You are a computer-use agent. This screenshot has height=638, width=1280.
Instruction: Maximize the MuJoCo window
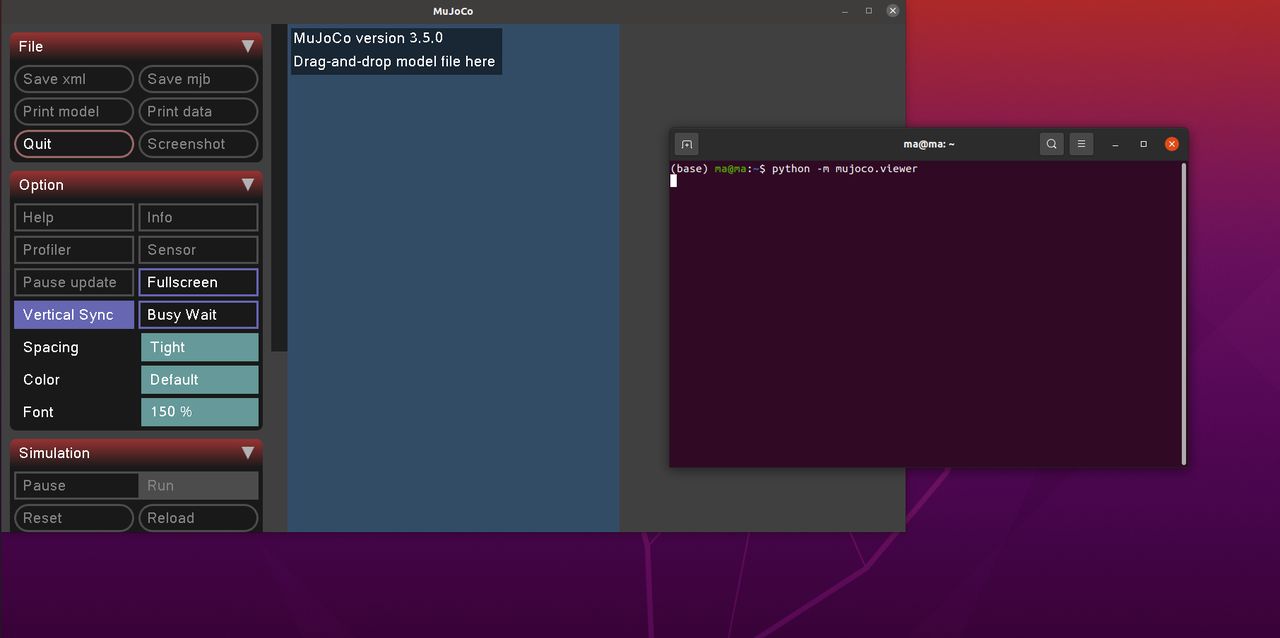click(x=869, y=11)
